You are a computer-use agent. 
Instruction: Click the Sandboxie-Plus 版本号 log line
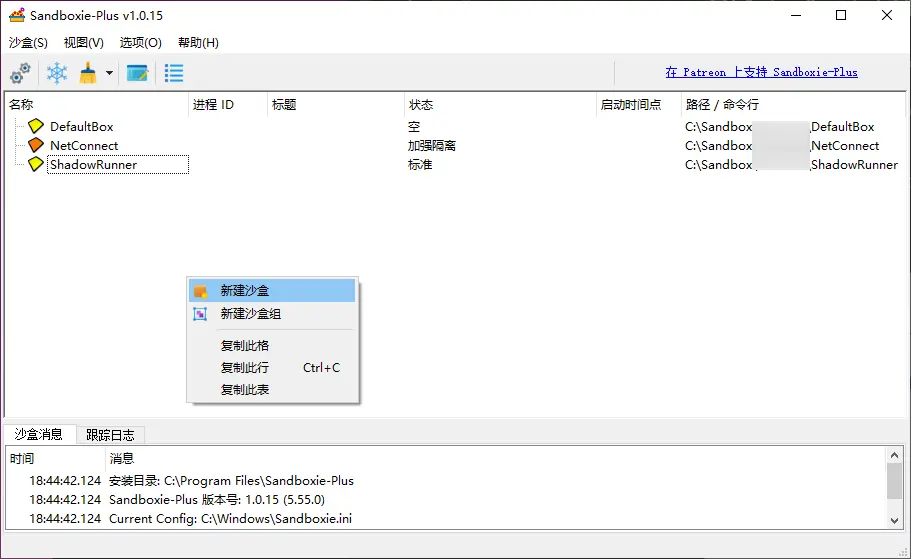(x=217, y=499)
